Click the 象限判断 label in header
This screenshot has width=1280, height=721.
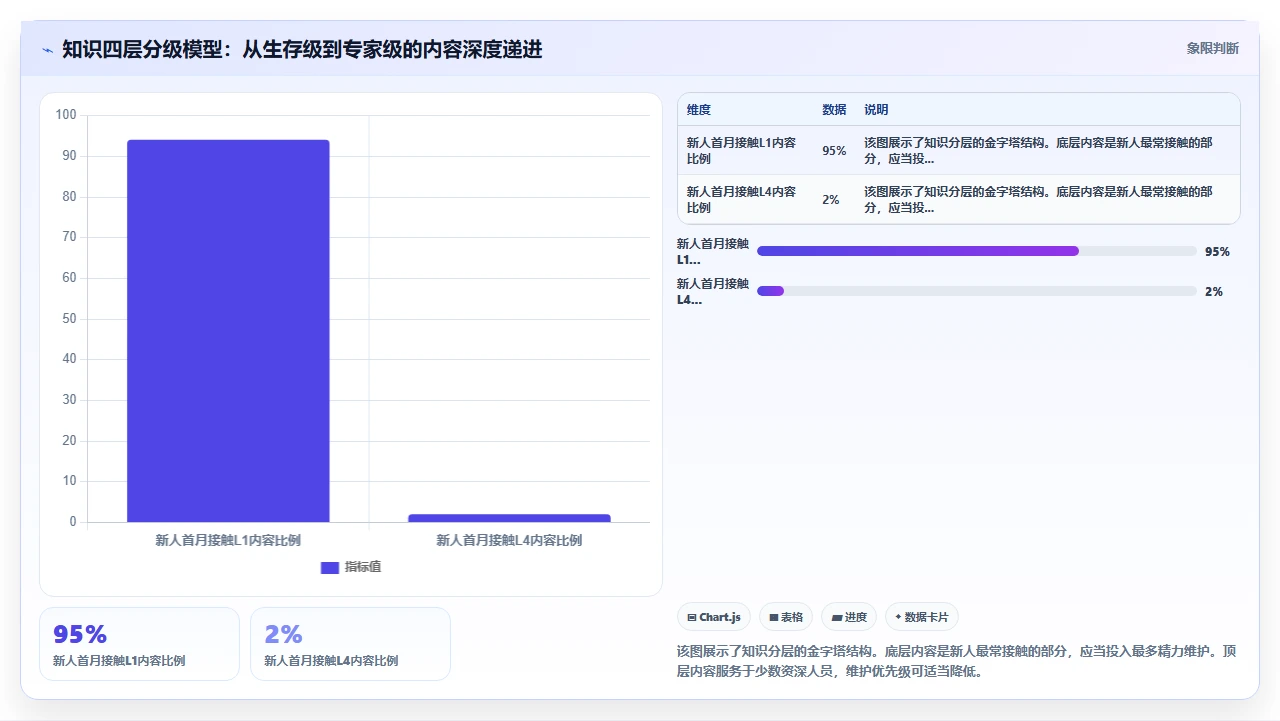pos(1213,48)
